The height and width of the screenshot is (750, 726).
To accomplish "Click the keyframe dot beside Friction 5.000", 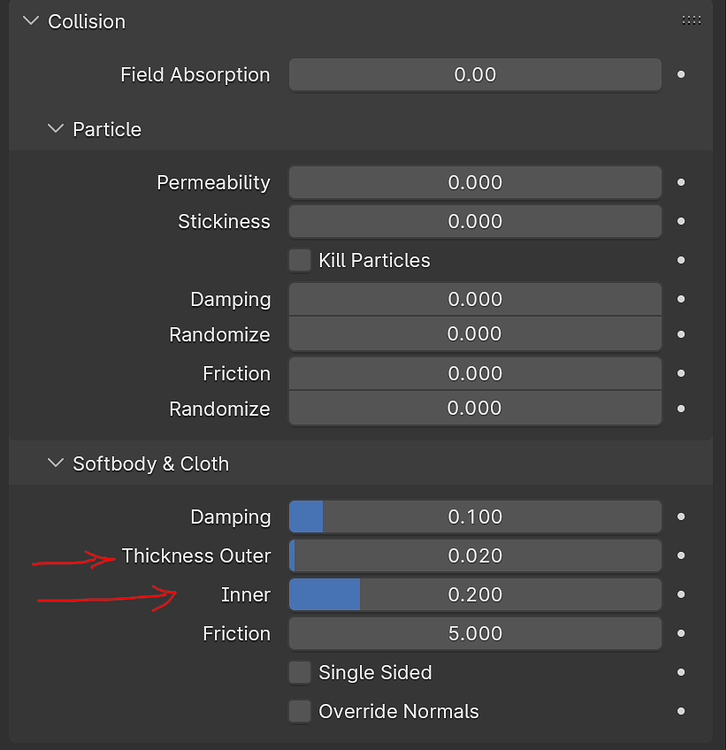I will click(681, 633).
